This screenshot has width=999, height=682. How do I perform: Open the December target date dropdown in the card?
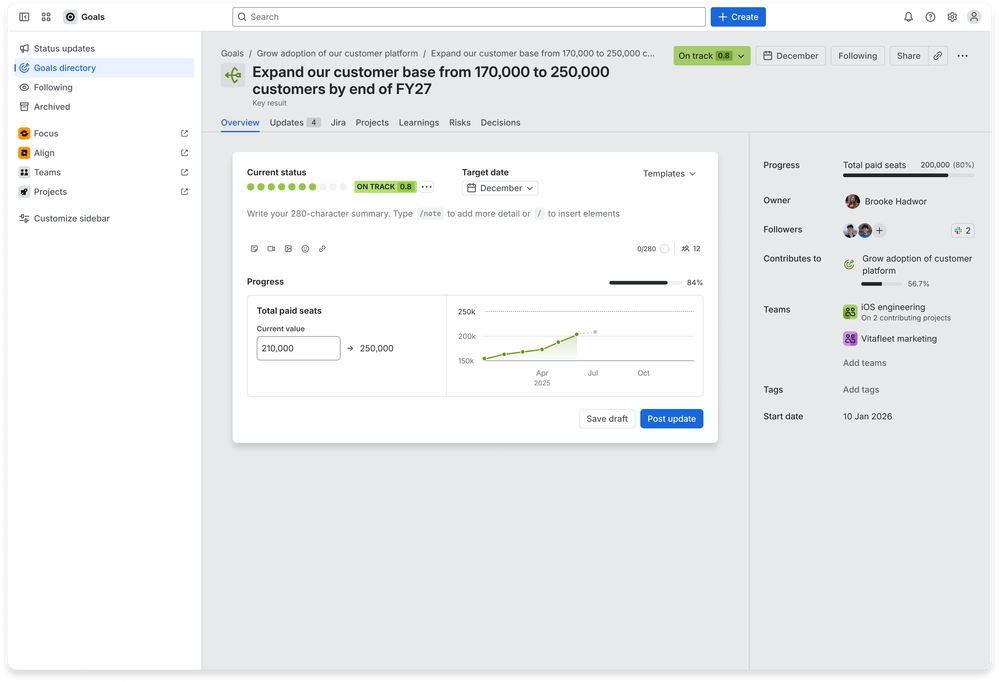pyautogui.click(x=500, y=189)
